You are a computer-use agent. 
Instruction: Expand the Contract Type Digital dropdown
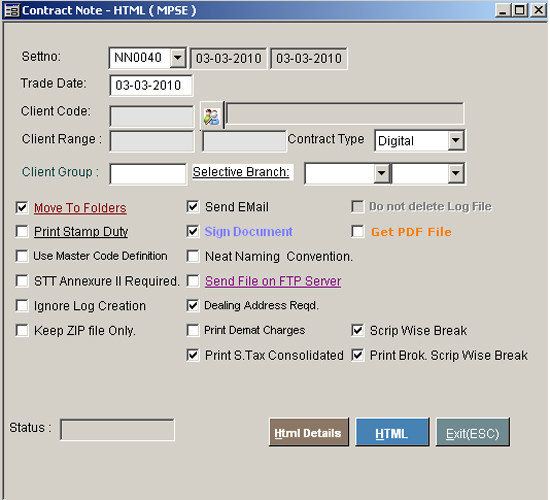(x=456, y=140)
